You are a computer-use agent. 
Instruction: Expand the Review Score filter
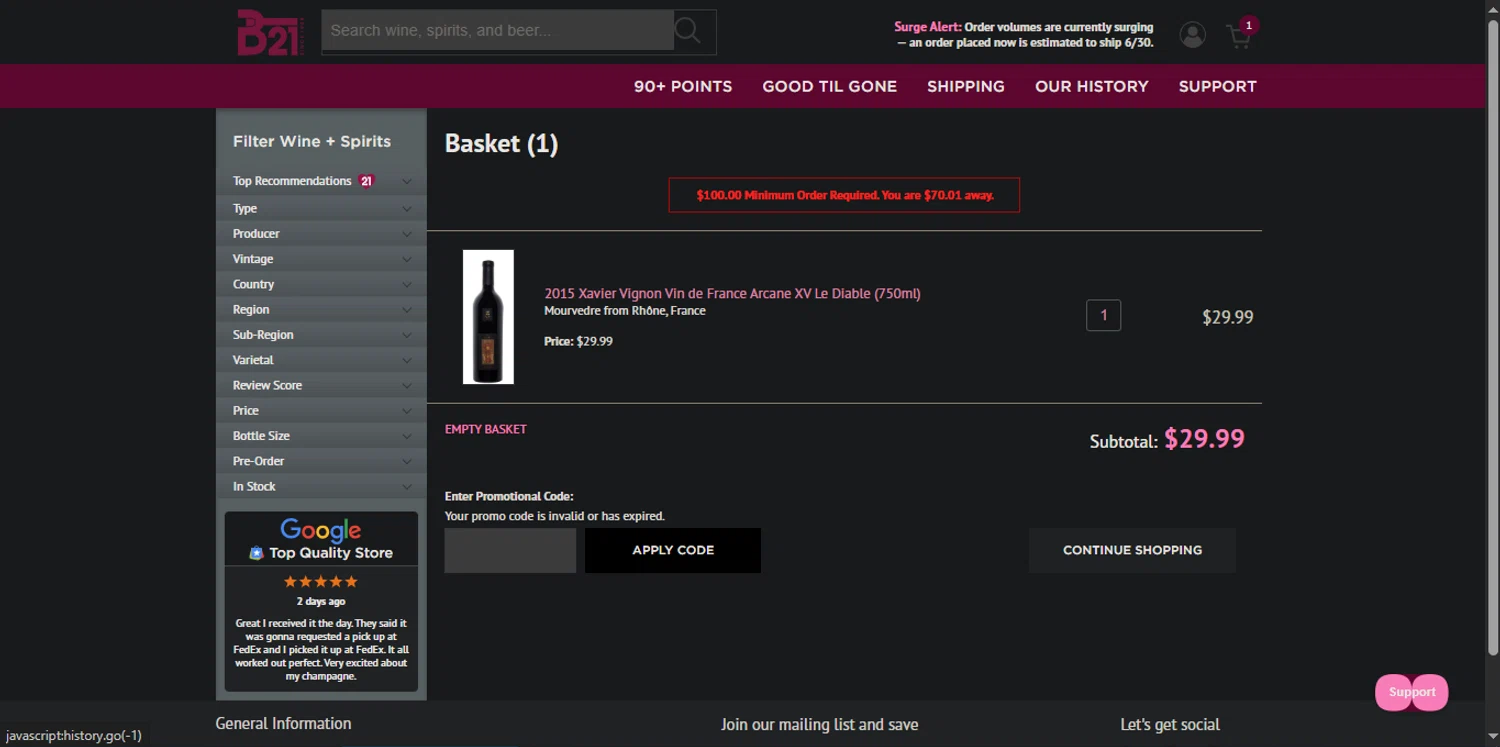[321, 385]
